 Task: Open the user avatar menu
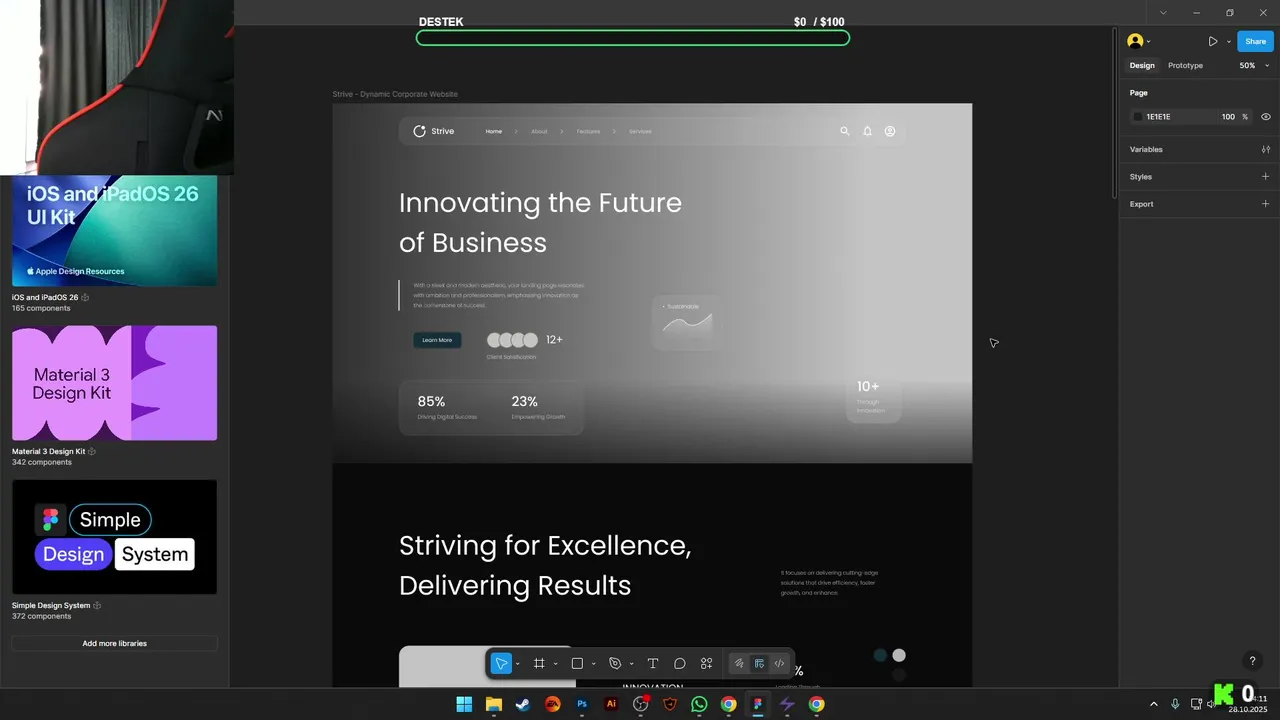(1138, 41)
